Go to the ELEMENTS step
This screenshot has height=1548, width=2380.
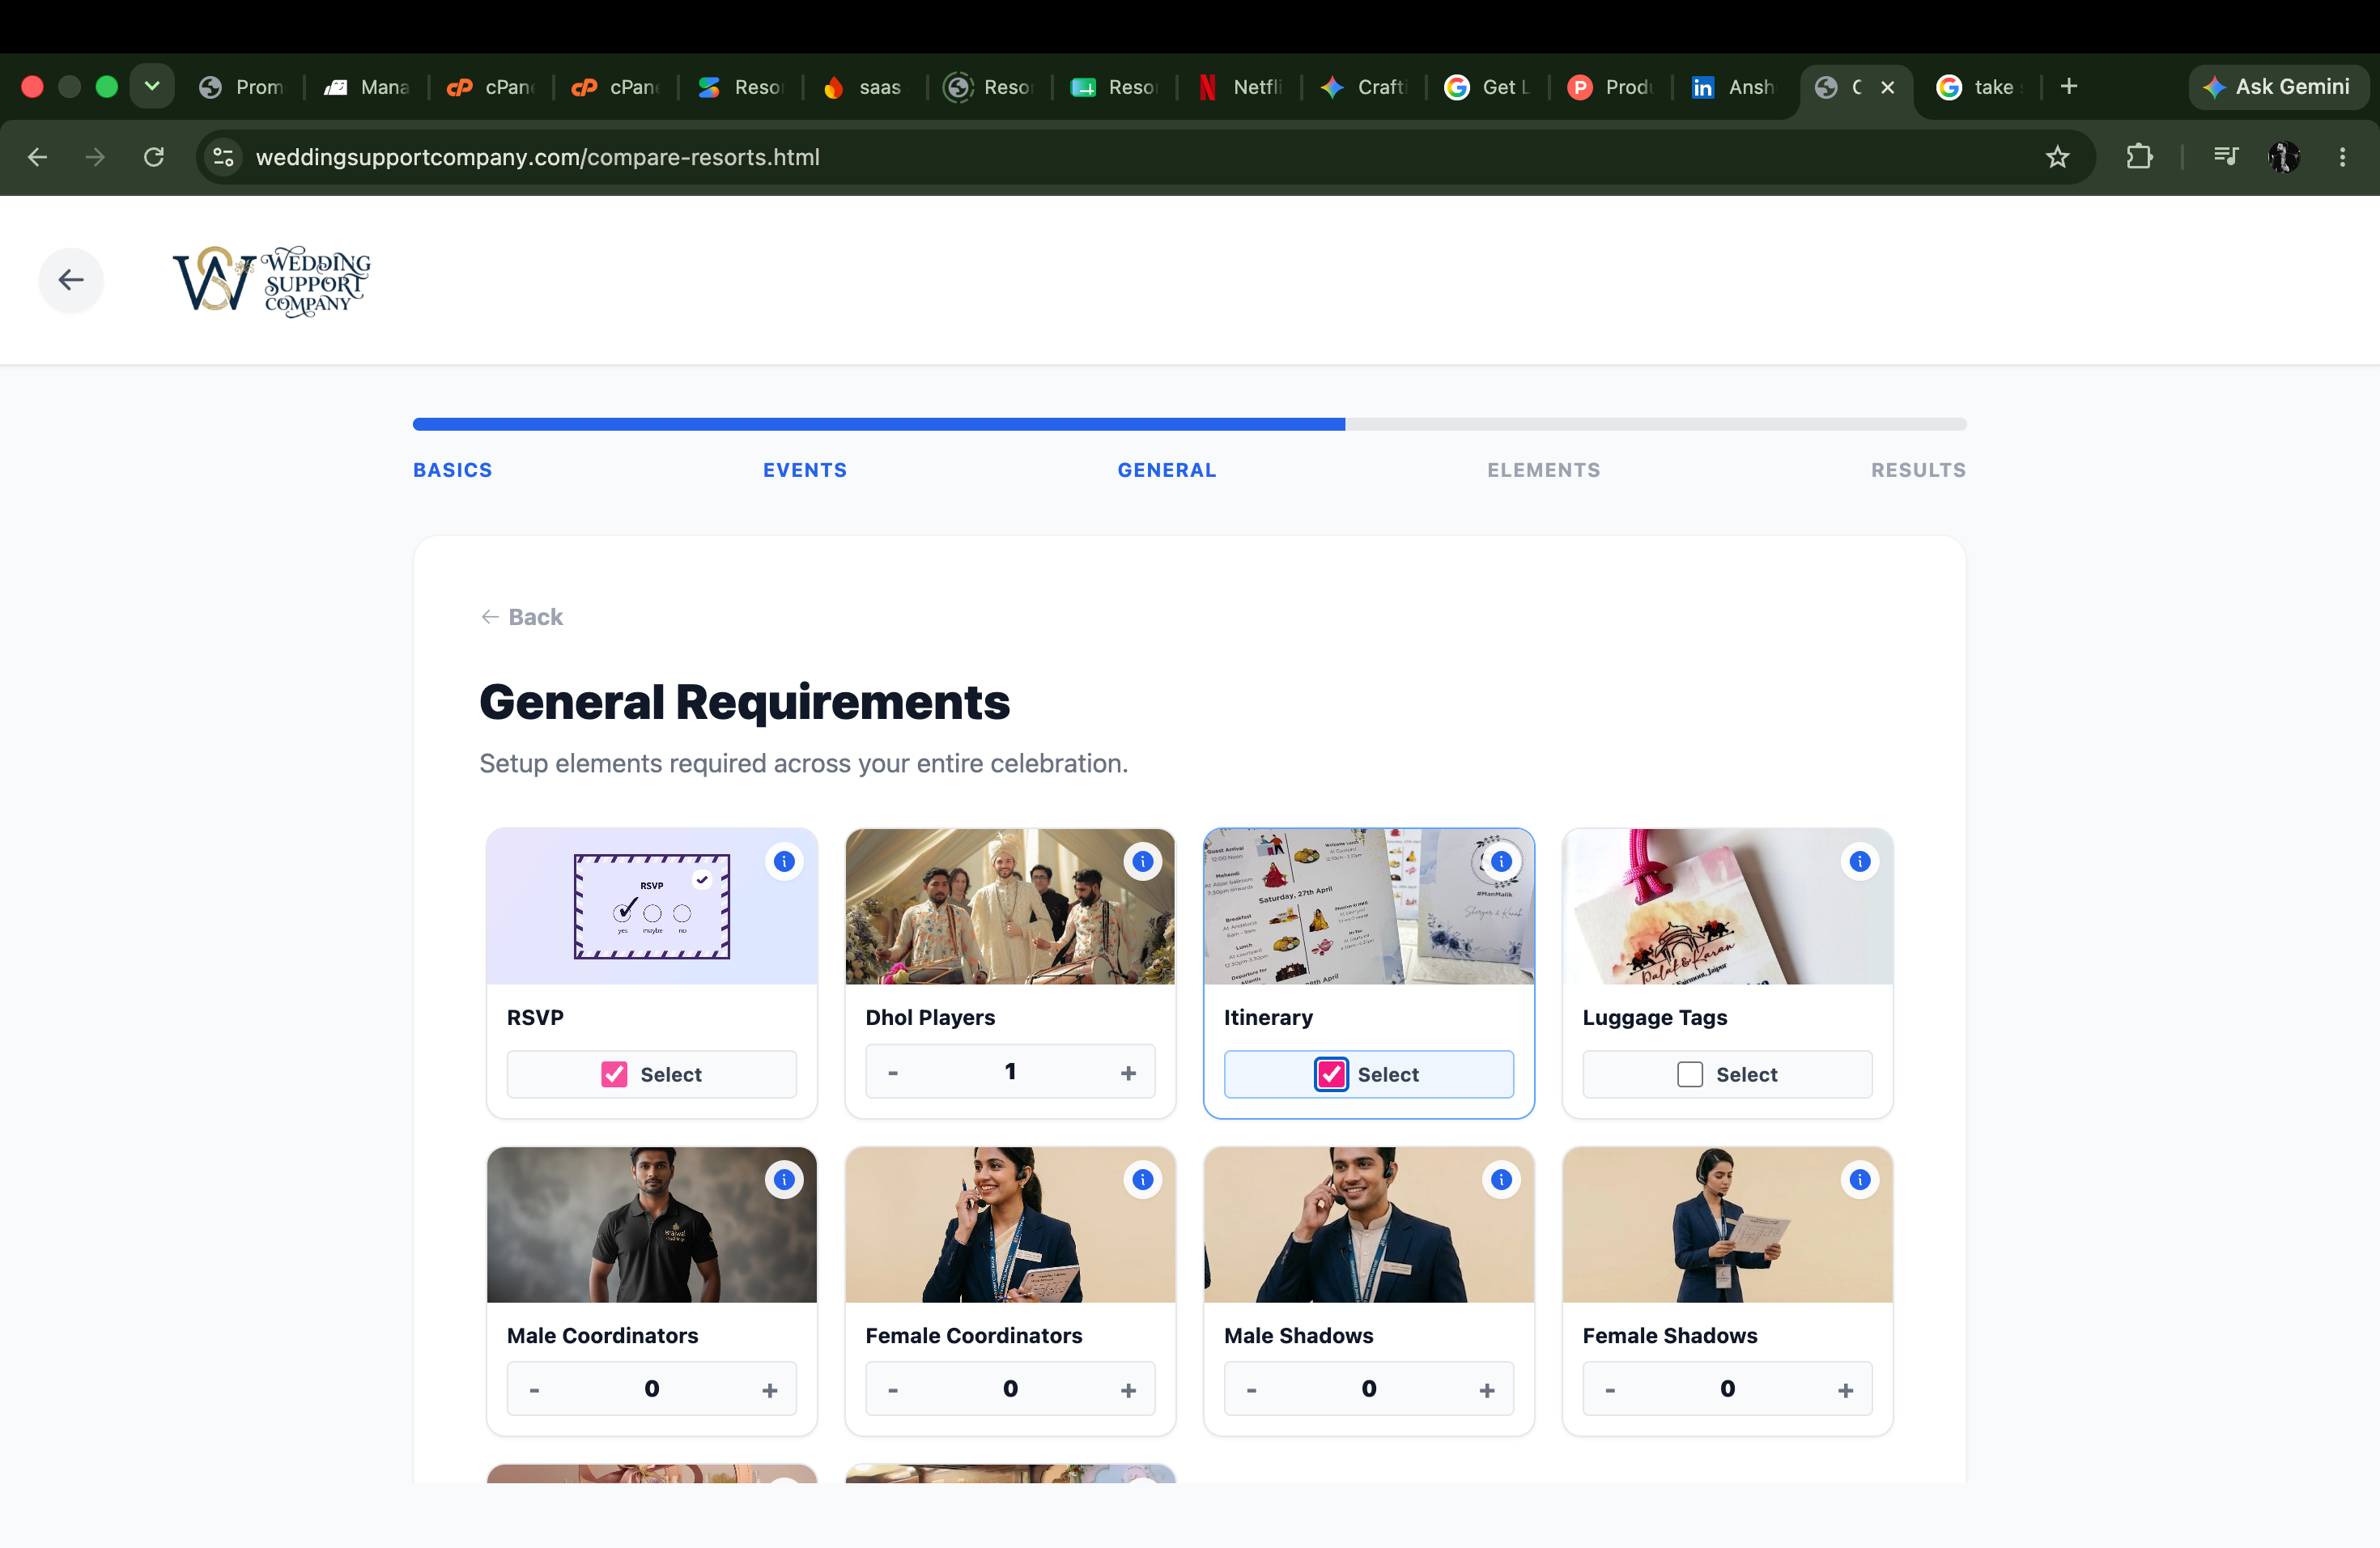coord(1544,470)
